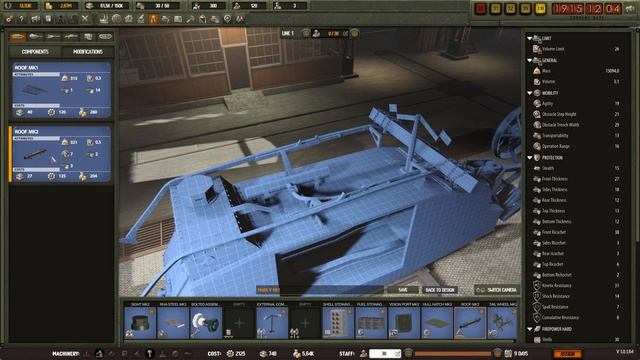
Task: Select the Roof MK1 component card
Action: [x=61, y=90]
